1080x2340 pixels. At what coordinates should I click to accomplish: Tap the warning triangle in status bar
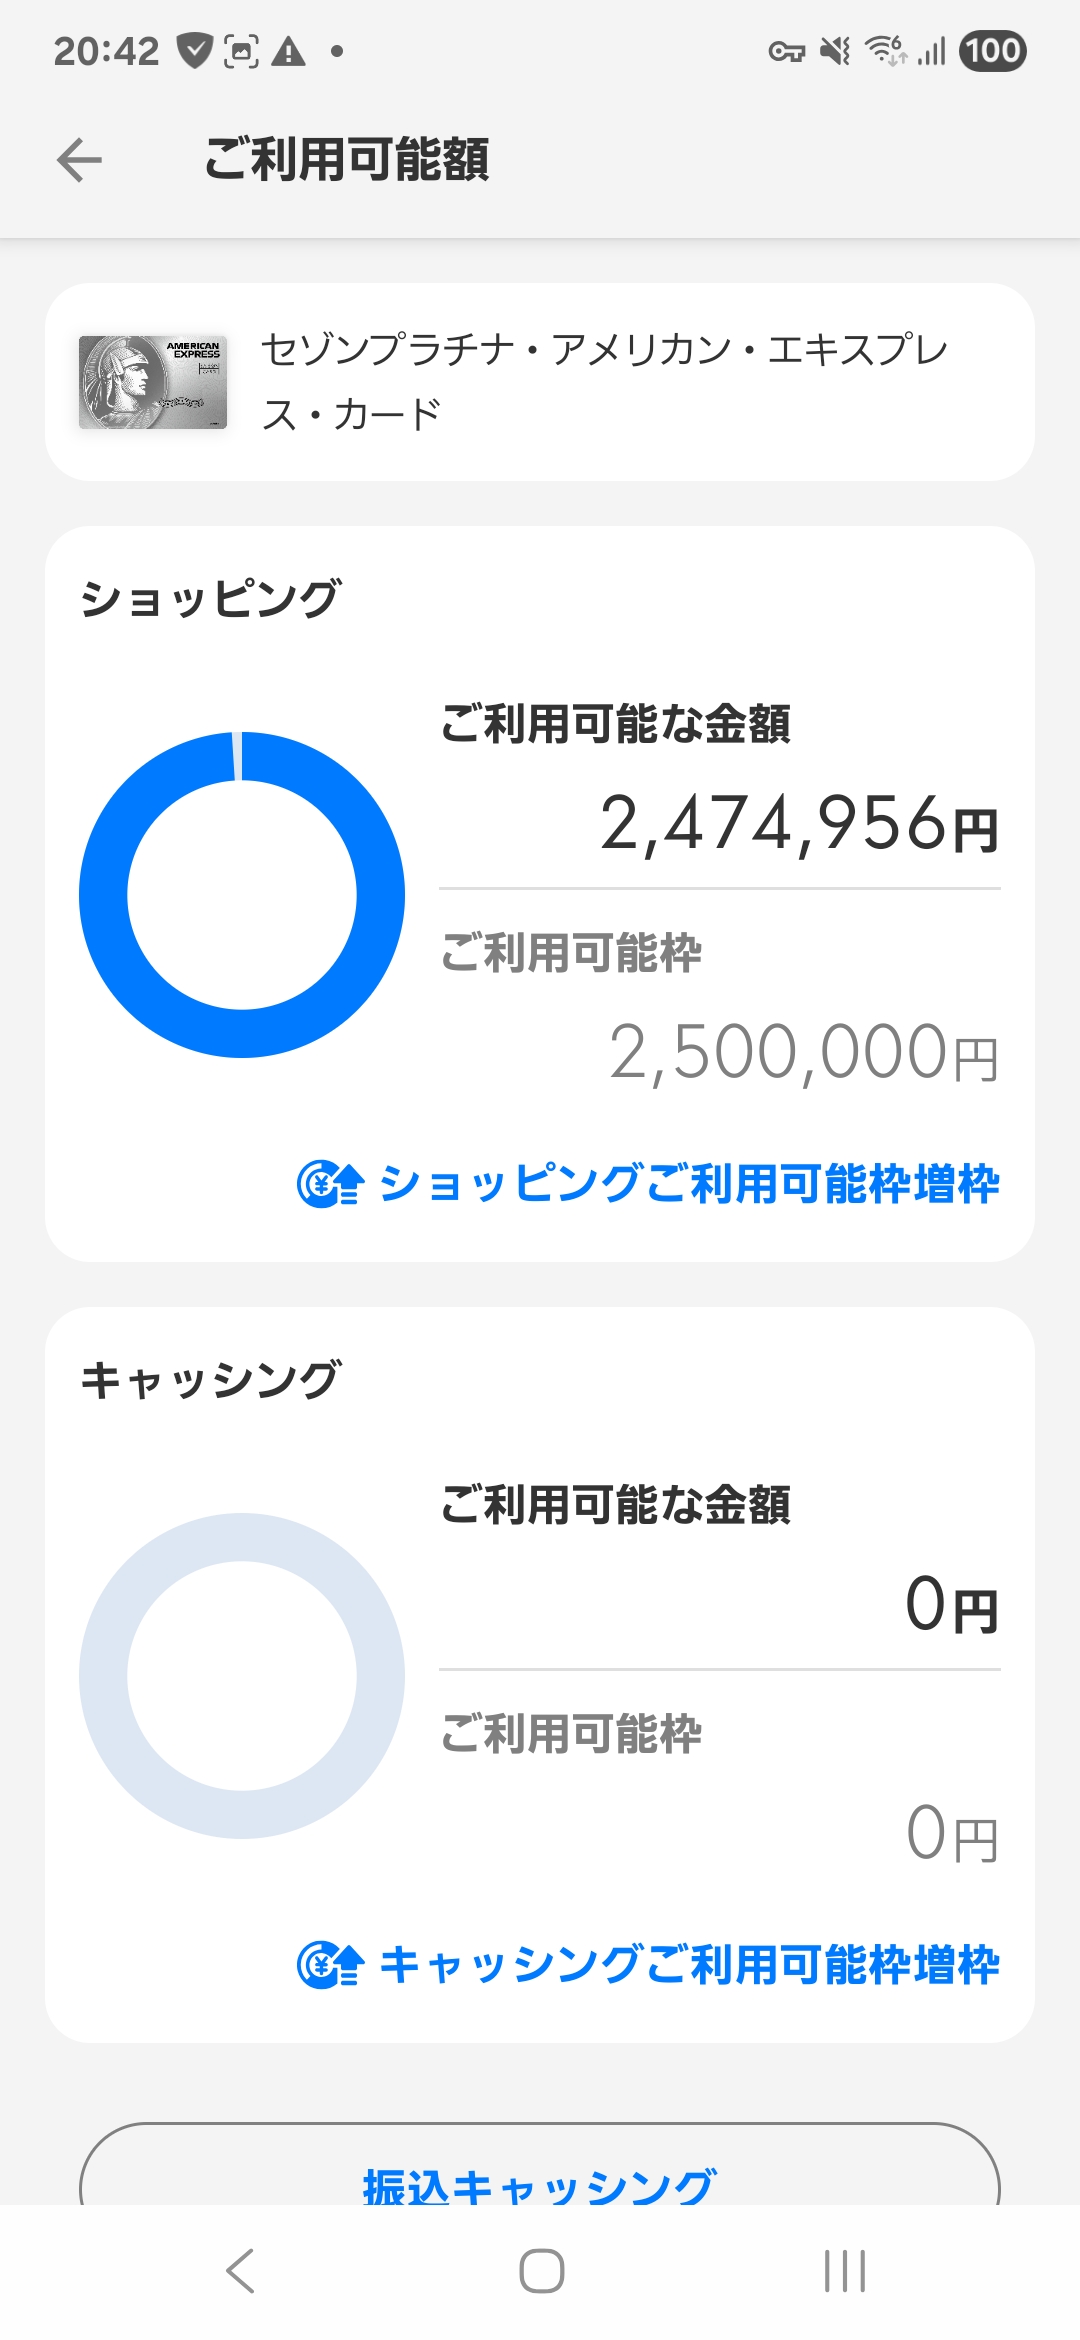(289, 50)
